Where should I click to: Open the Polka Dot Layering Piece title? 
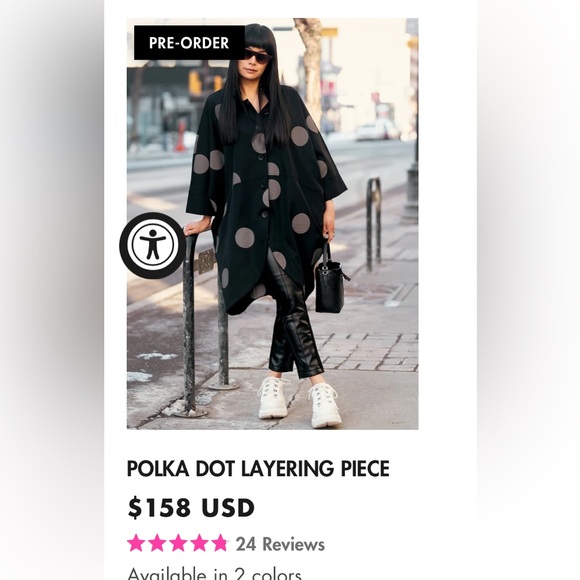258,468
